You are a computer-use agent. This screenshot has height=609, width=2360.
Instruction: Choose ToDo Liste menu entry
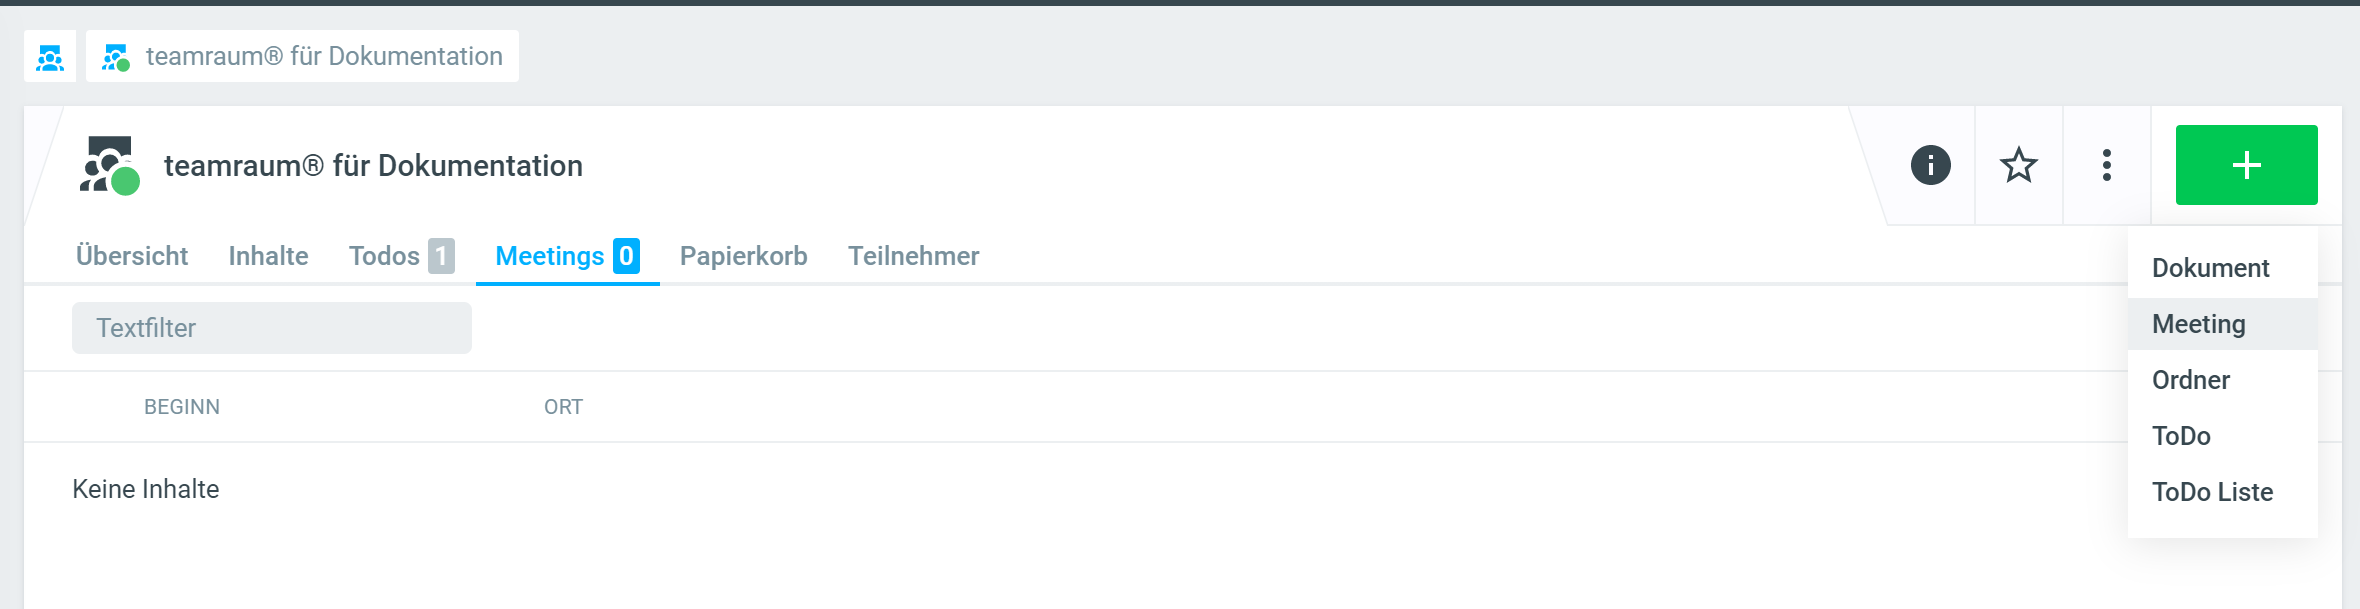(x=2212, y=492)
